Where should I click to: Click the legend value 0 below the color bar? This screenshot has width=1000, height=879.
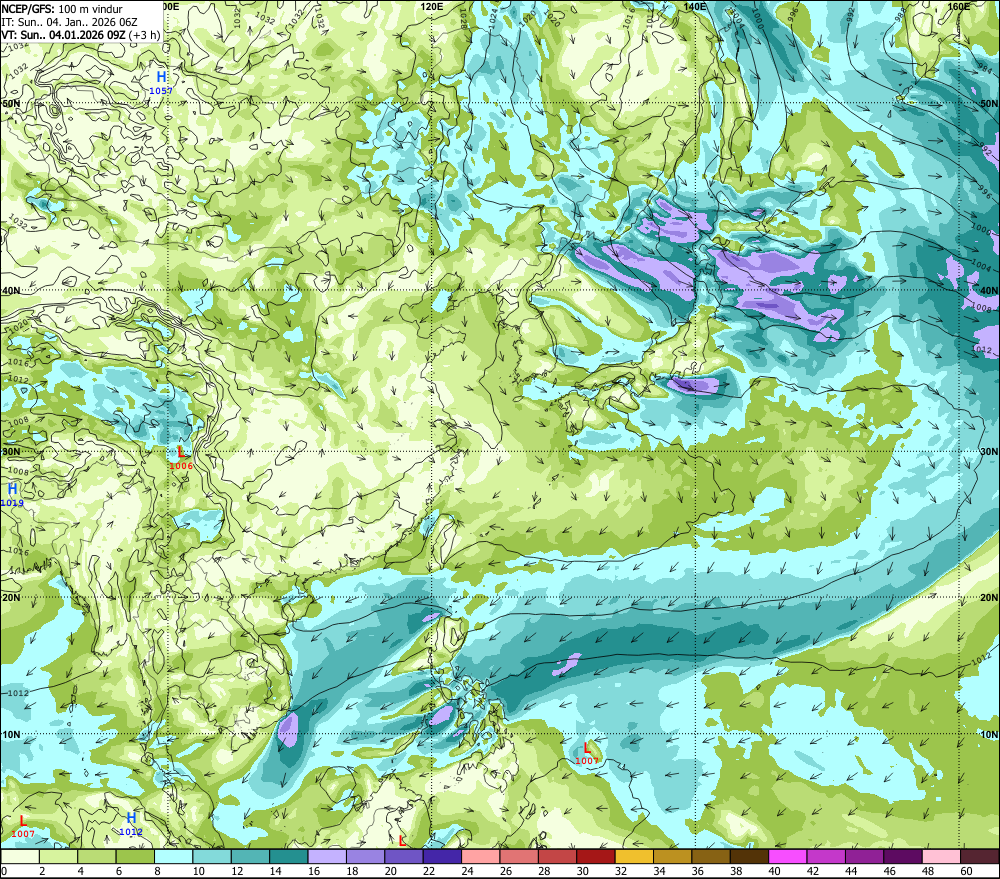click(4, 871)
